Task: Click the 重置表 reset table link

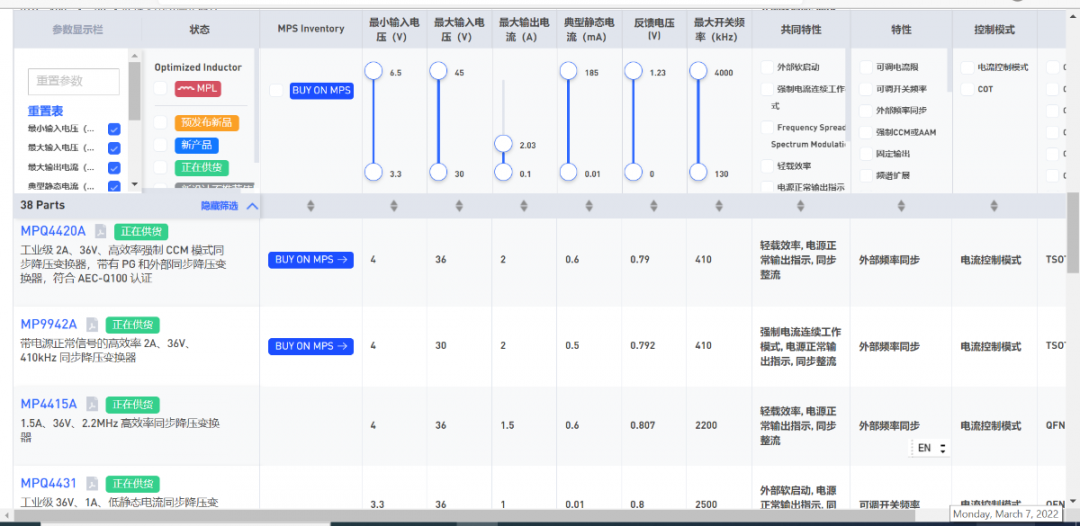Action: (x=45, y=111)
